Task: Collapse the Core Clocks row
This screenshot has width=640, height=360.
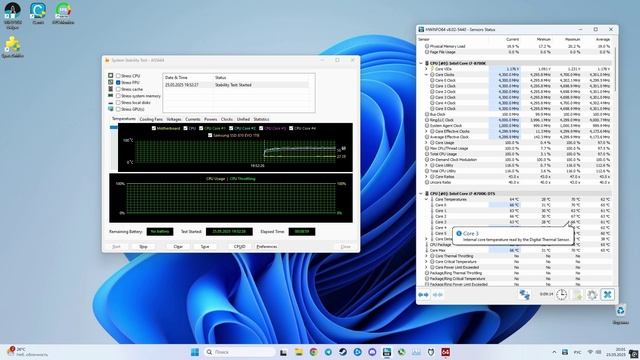Action: (427, 75)
